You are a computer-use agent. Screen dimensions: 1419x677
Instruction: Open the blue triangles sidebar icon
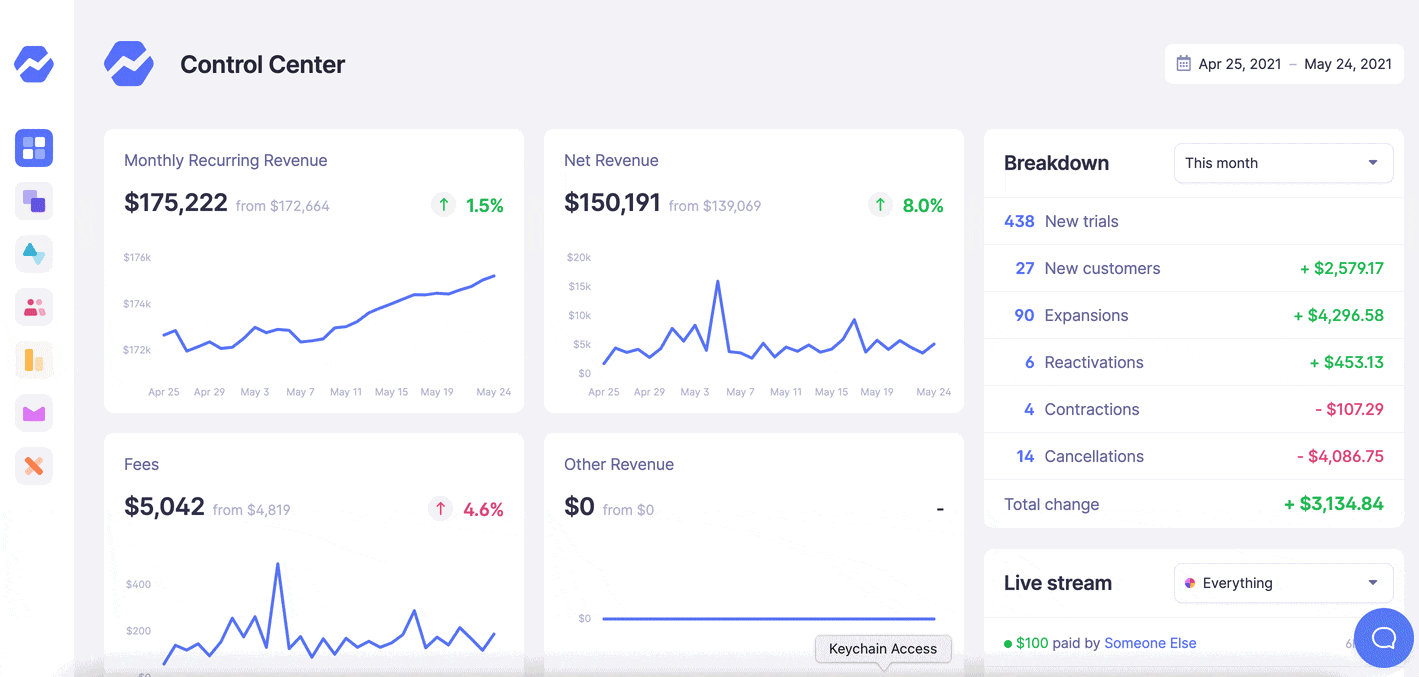point(34,254)
